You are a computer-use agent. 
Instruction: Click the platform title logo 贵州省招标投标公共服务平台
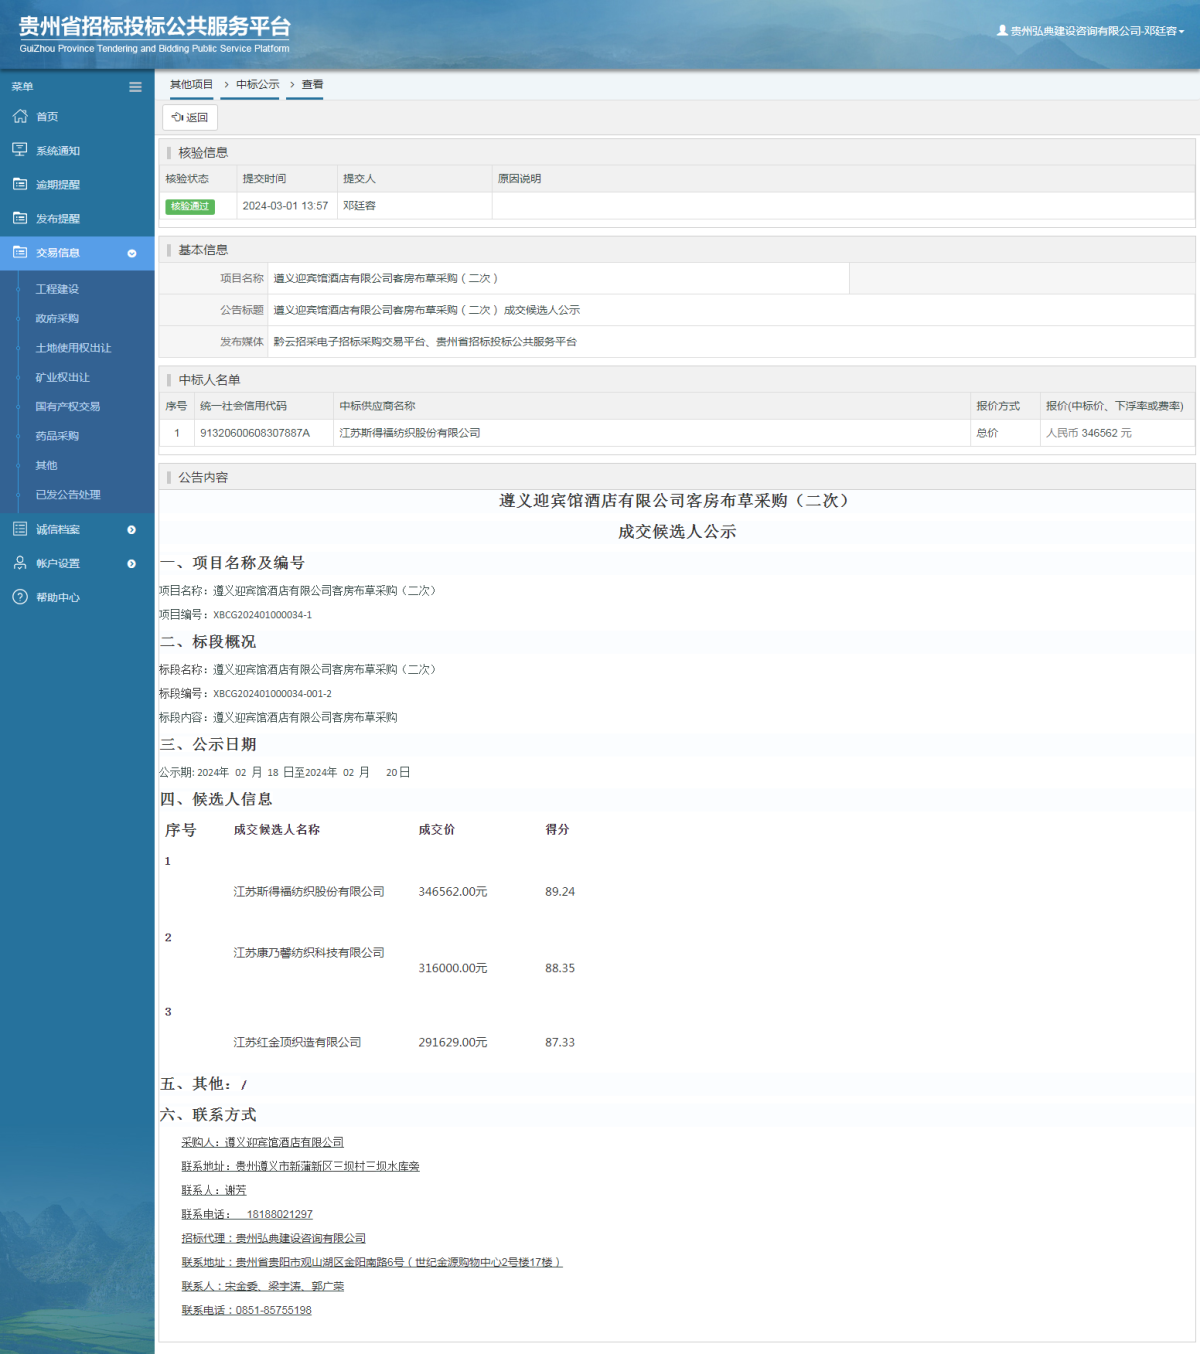[155, 27]
